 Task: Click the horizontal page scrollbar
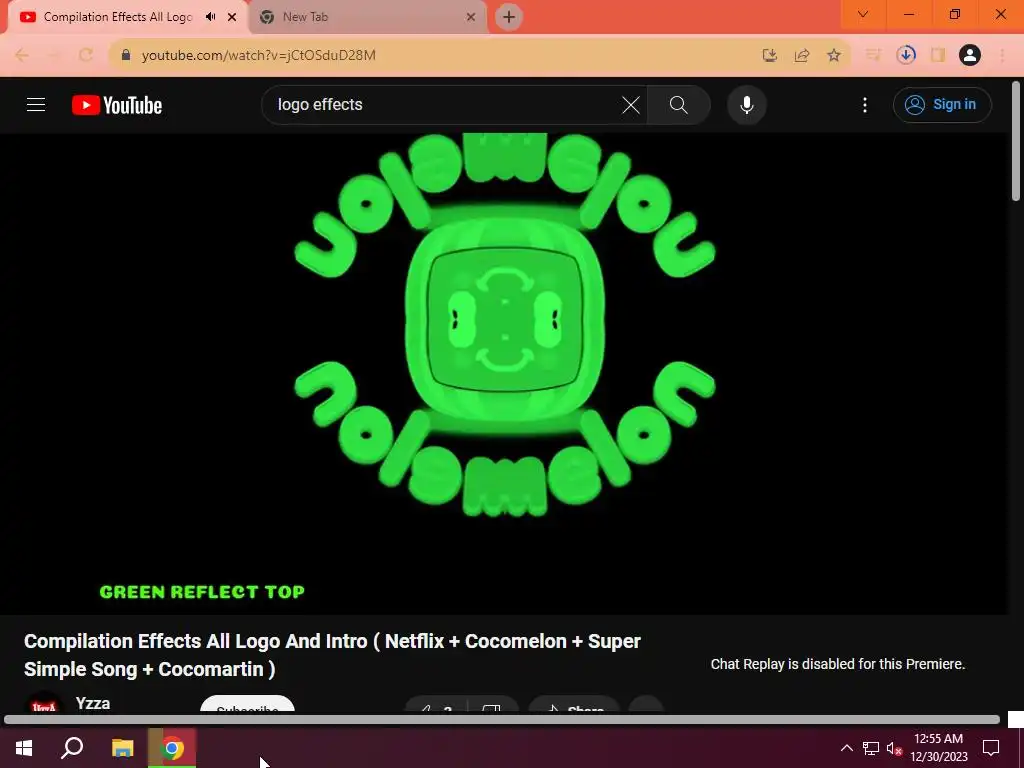click(x=502, y=720)
